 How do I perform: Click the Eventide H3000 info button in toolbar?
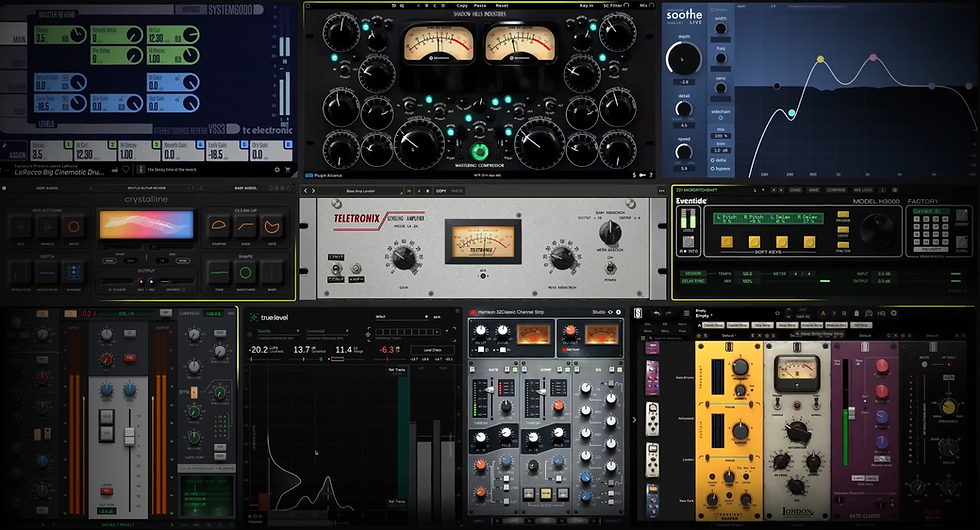tap(882, 190)
